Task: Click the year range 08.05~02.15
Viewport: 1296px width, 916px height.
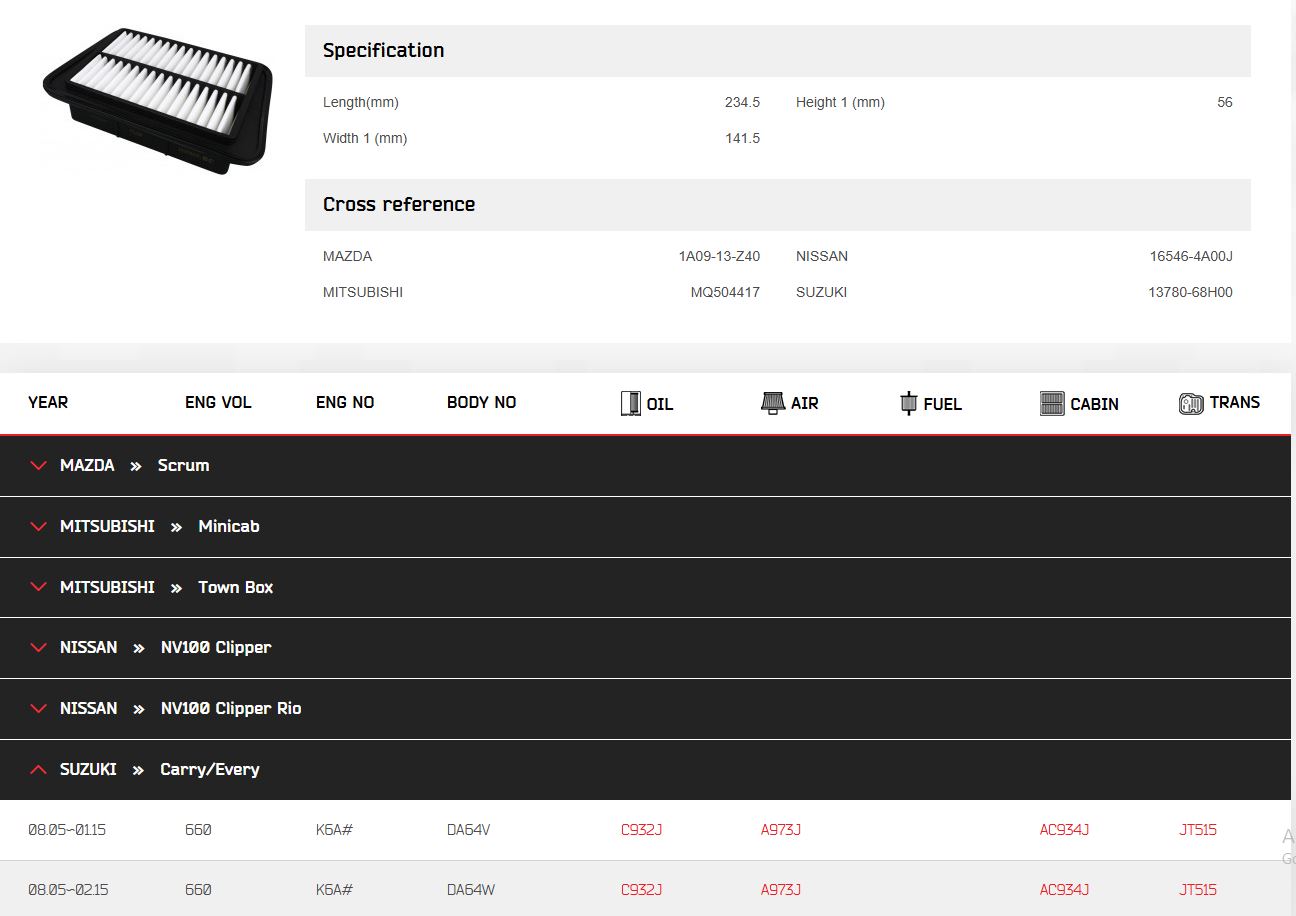Action: click(x=68, y=890)
